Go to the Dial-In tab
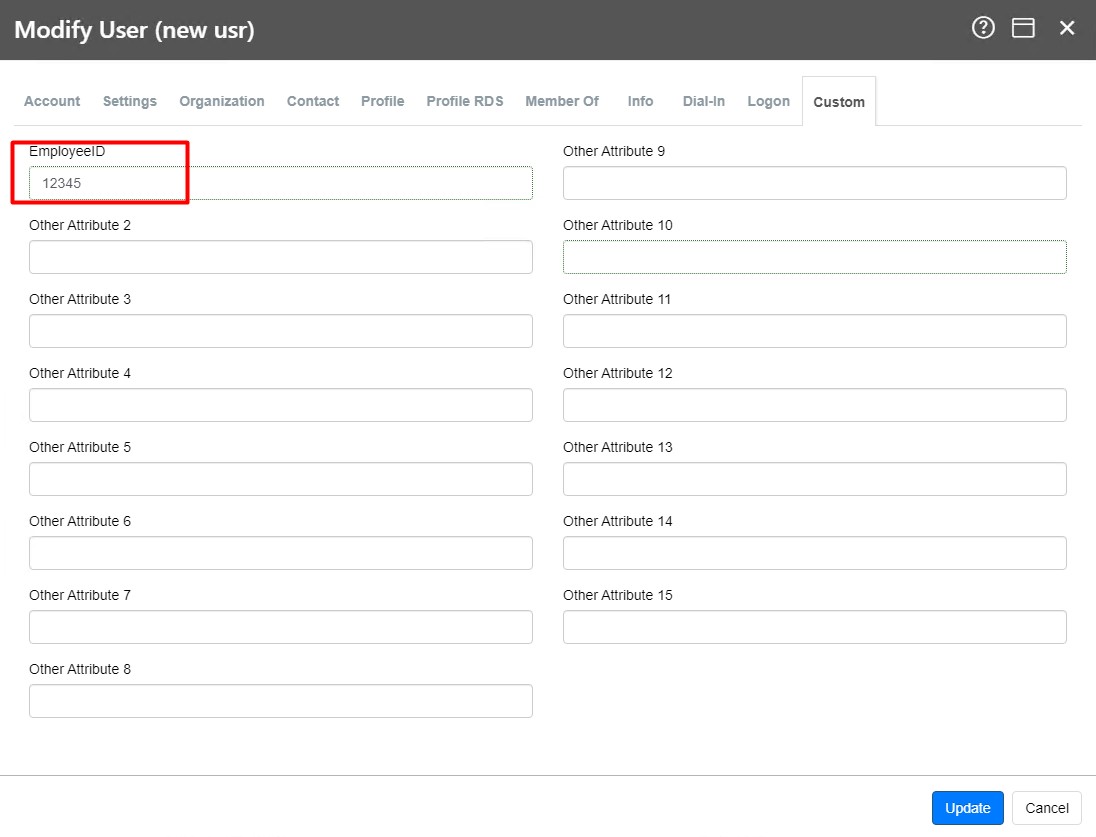 pyautogui.click(x=703, y=101)
